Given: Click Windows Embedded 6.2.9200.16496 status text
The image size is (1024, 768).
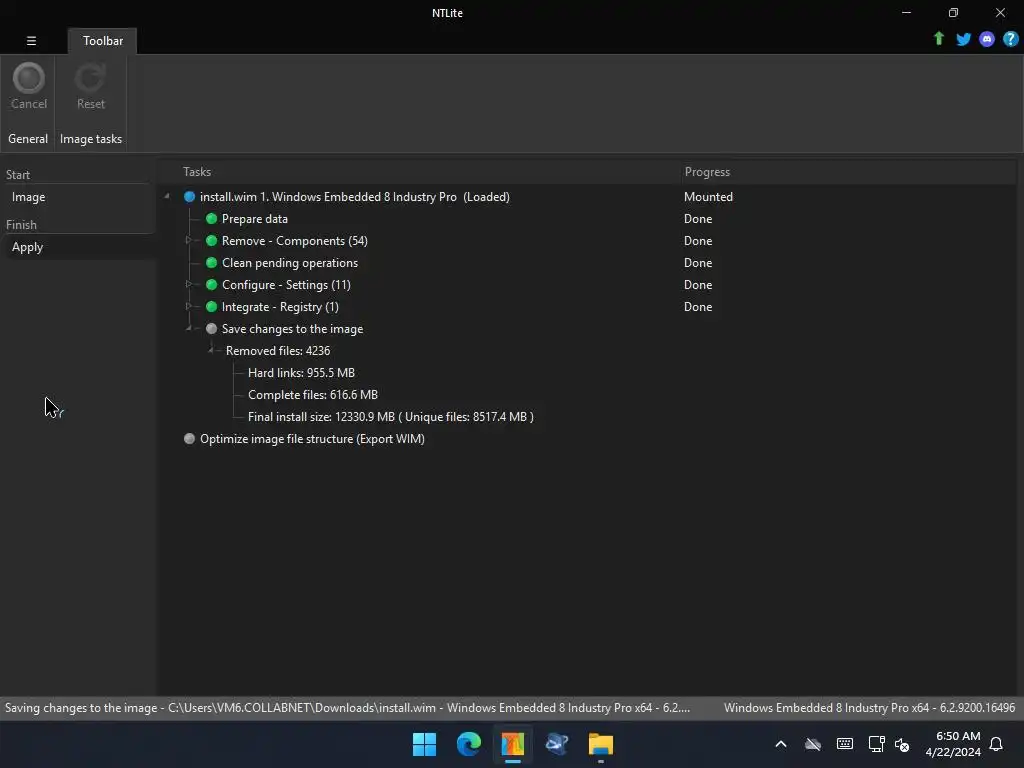Looking at the screenshot, I should (x=869, y=708).
